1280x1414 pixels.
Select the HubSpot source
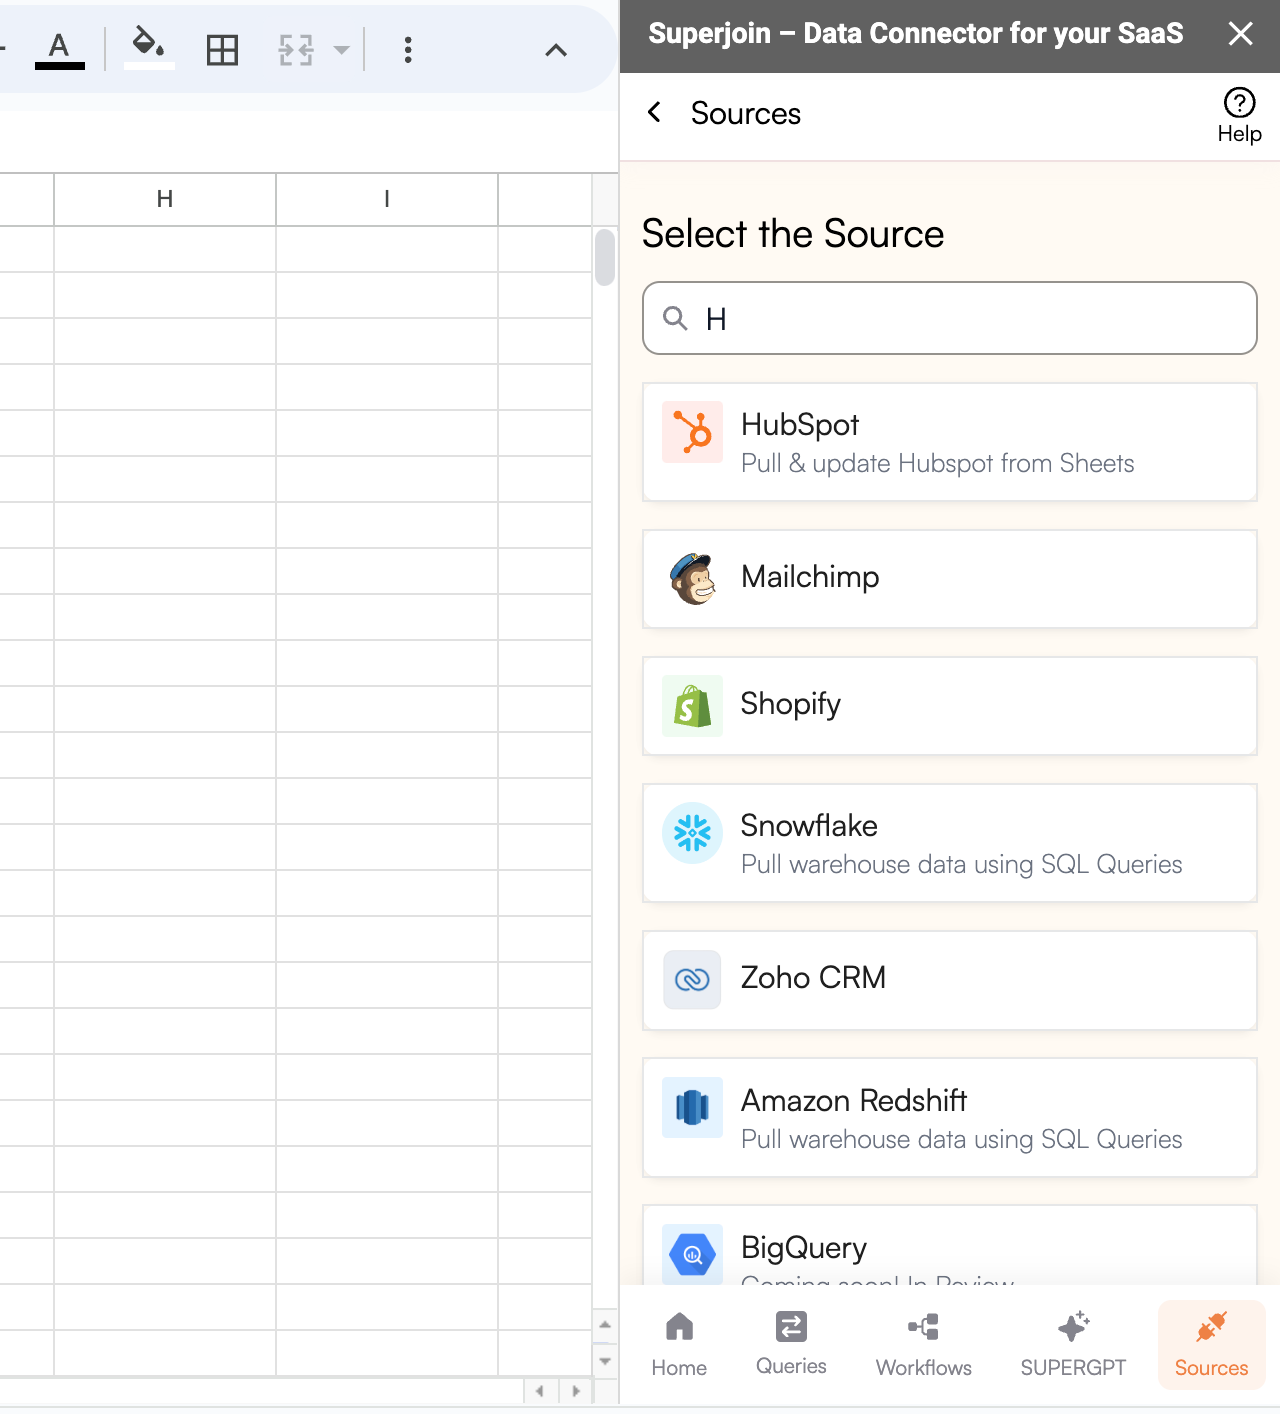pyautogui.click(x=949, y=442)
